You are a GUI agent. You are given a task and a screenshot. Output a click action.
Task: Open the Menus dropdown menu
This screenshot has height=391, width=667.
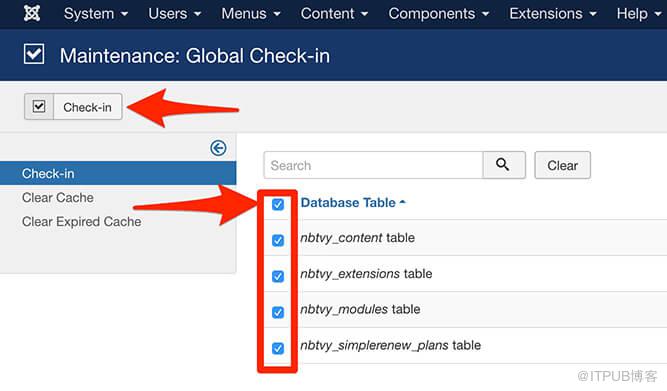point(251,14)
